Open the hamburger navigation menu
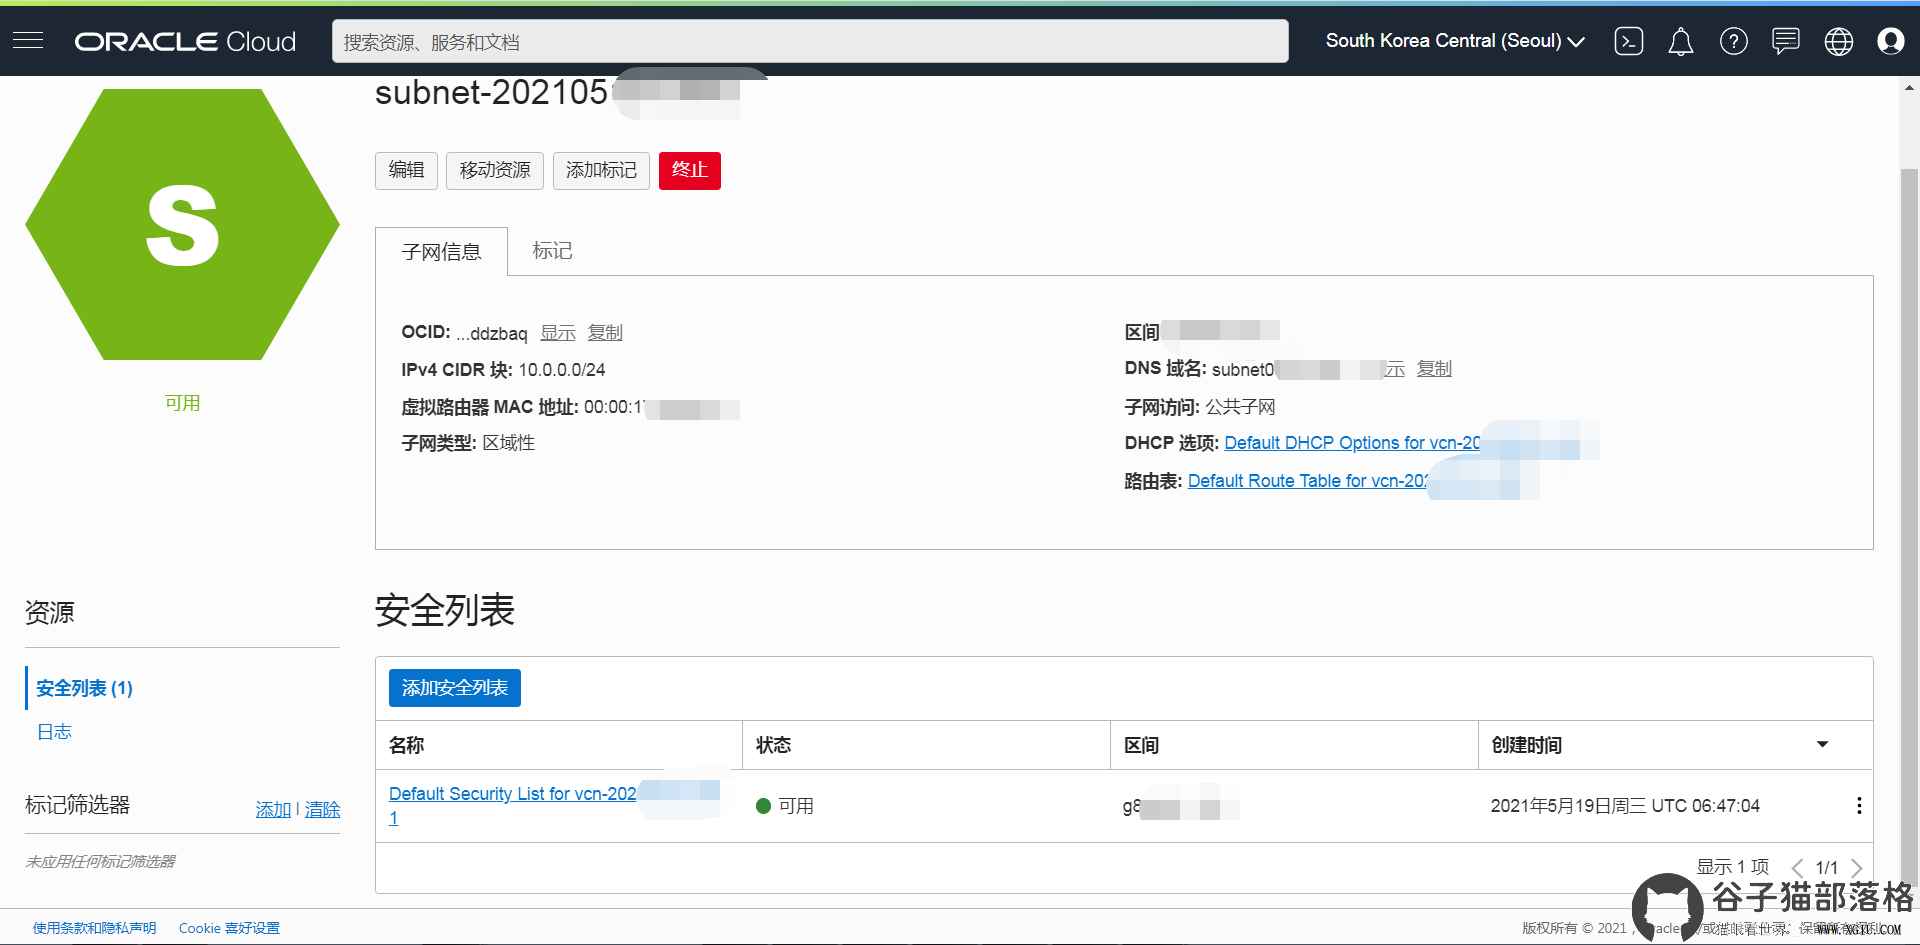 pyautogui.click(x=28, y=40)
